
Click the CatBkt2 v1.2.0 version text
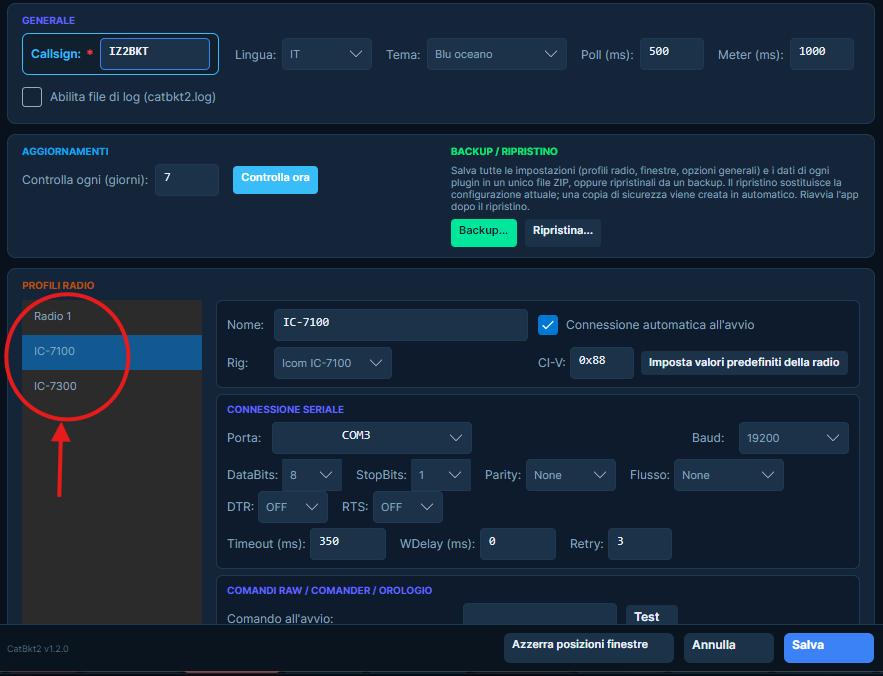(38, 649)
